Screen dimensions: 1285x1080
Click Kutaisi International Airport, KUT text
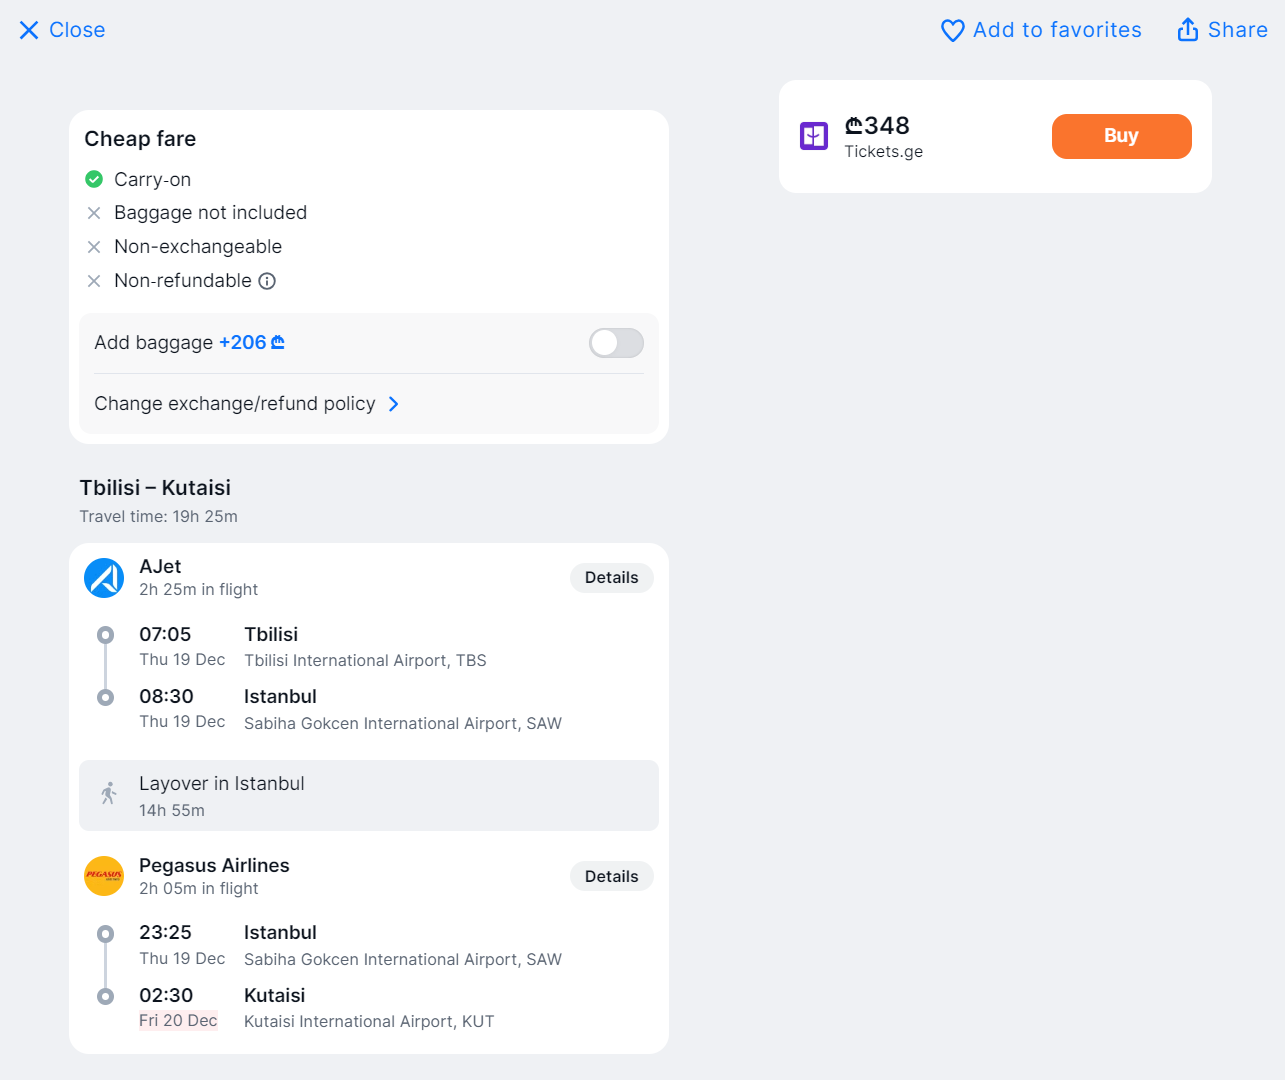369,1022
